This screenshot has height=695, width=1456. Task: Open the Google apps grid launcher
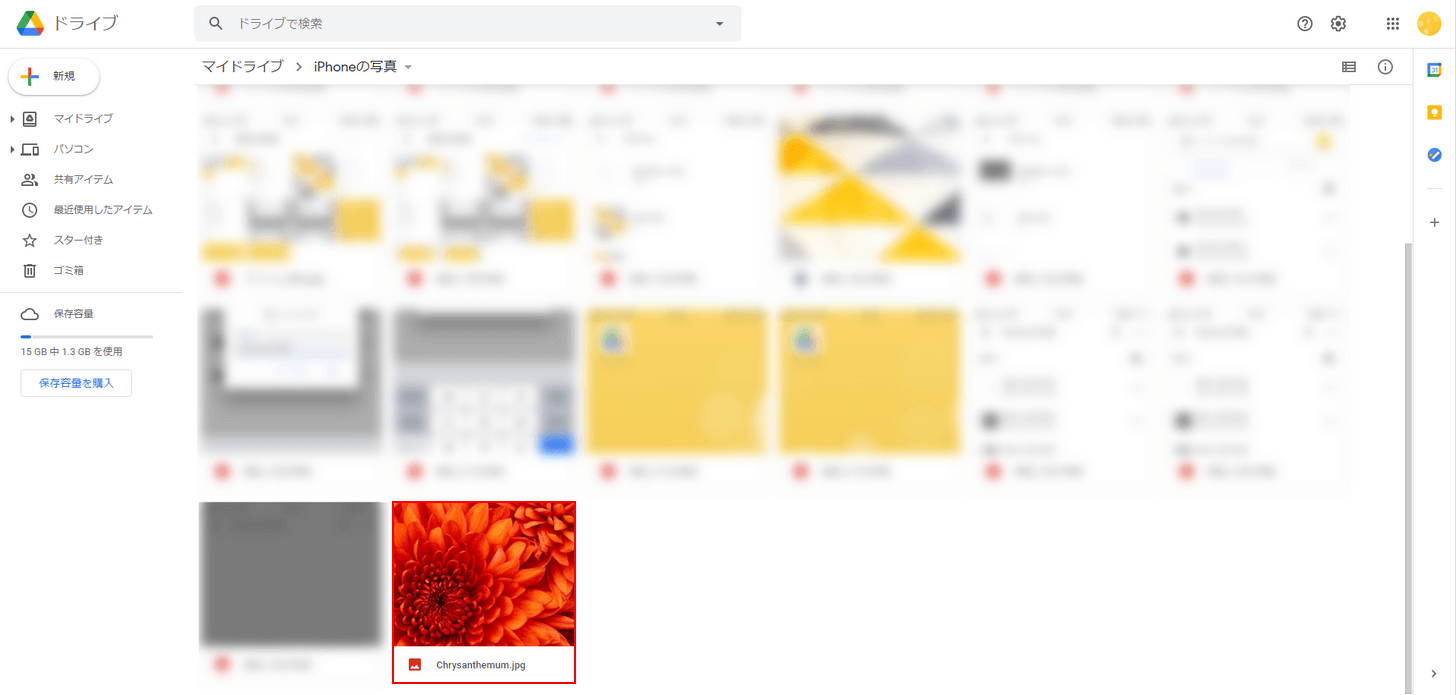[1393, 24]
